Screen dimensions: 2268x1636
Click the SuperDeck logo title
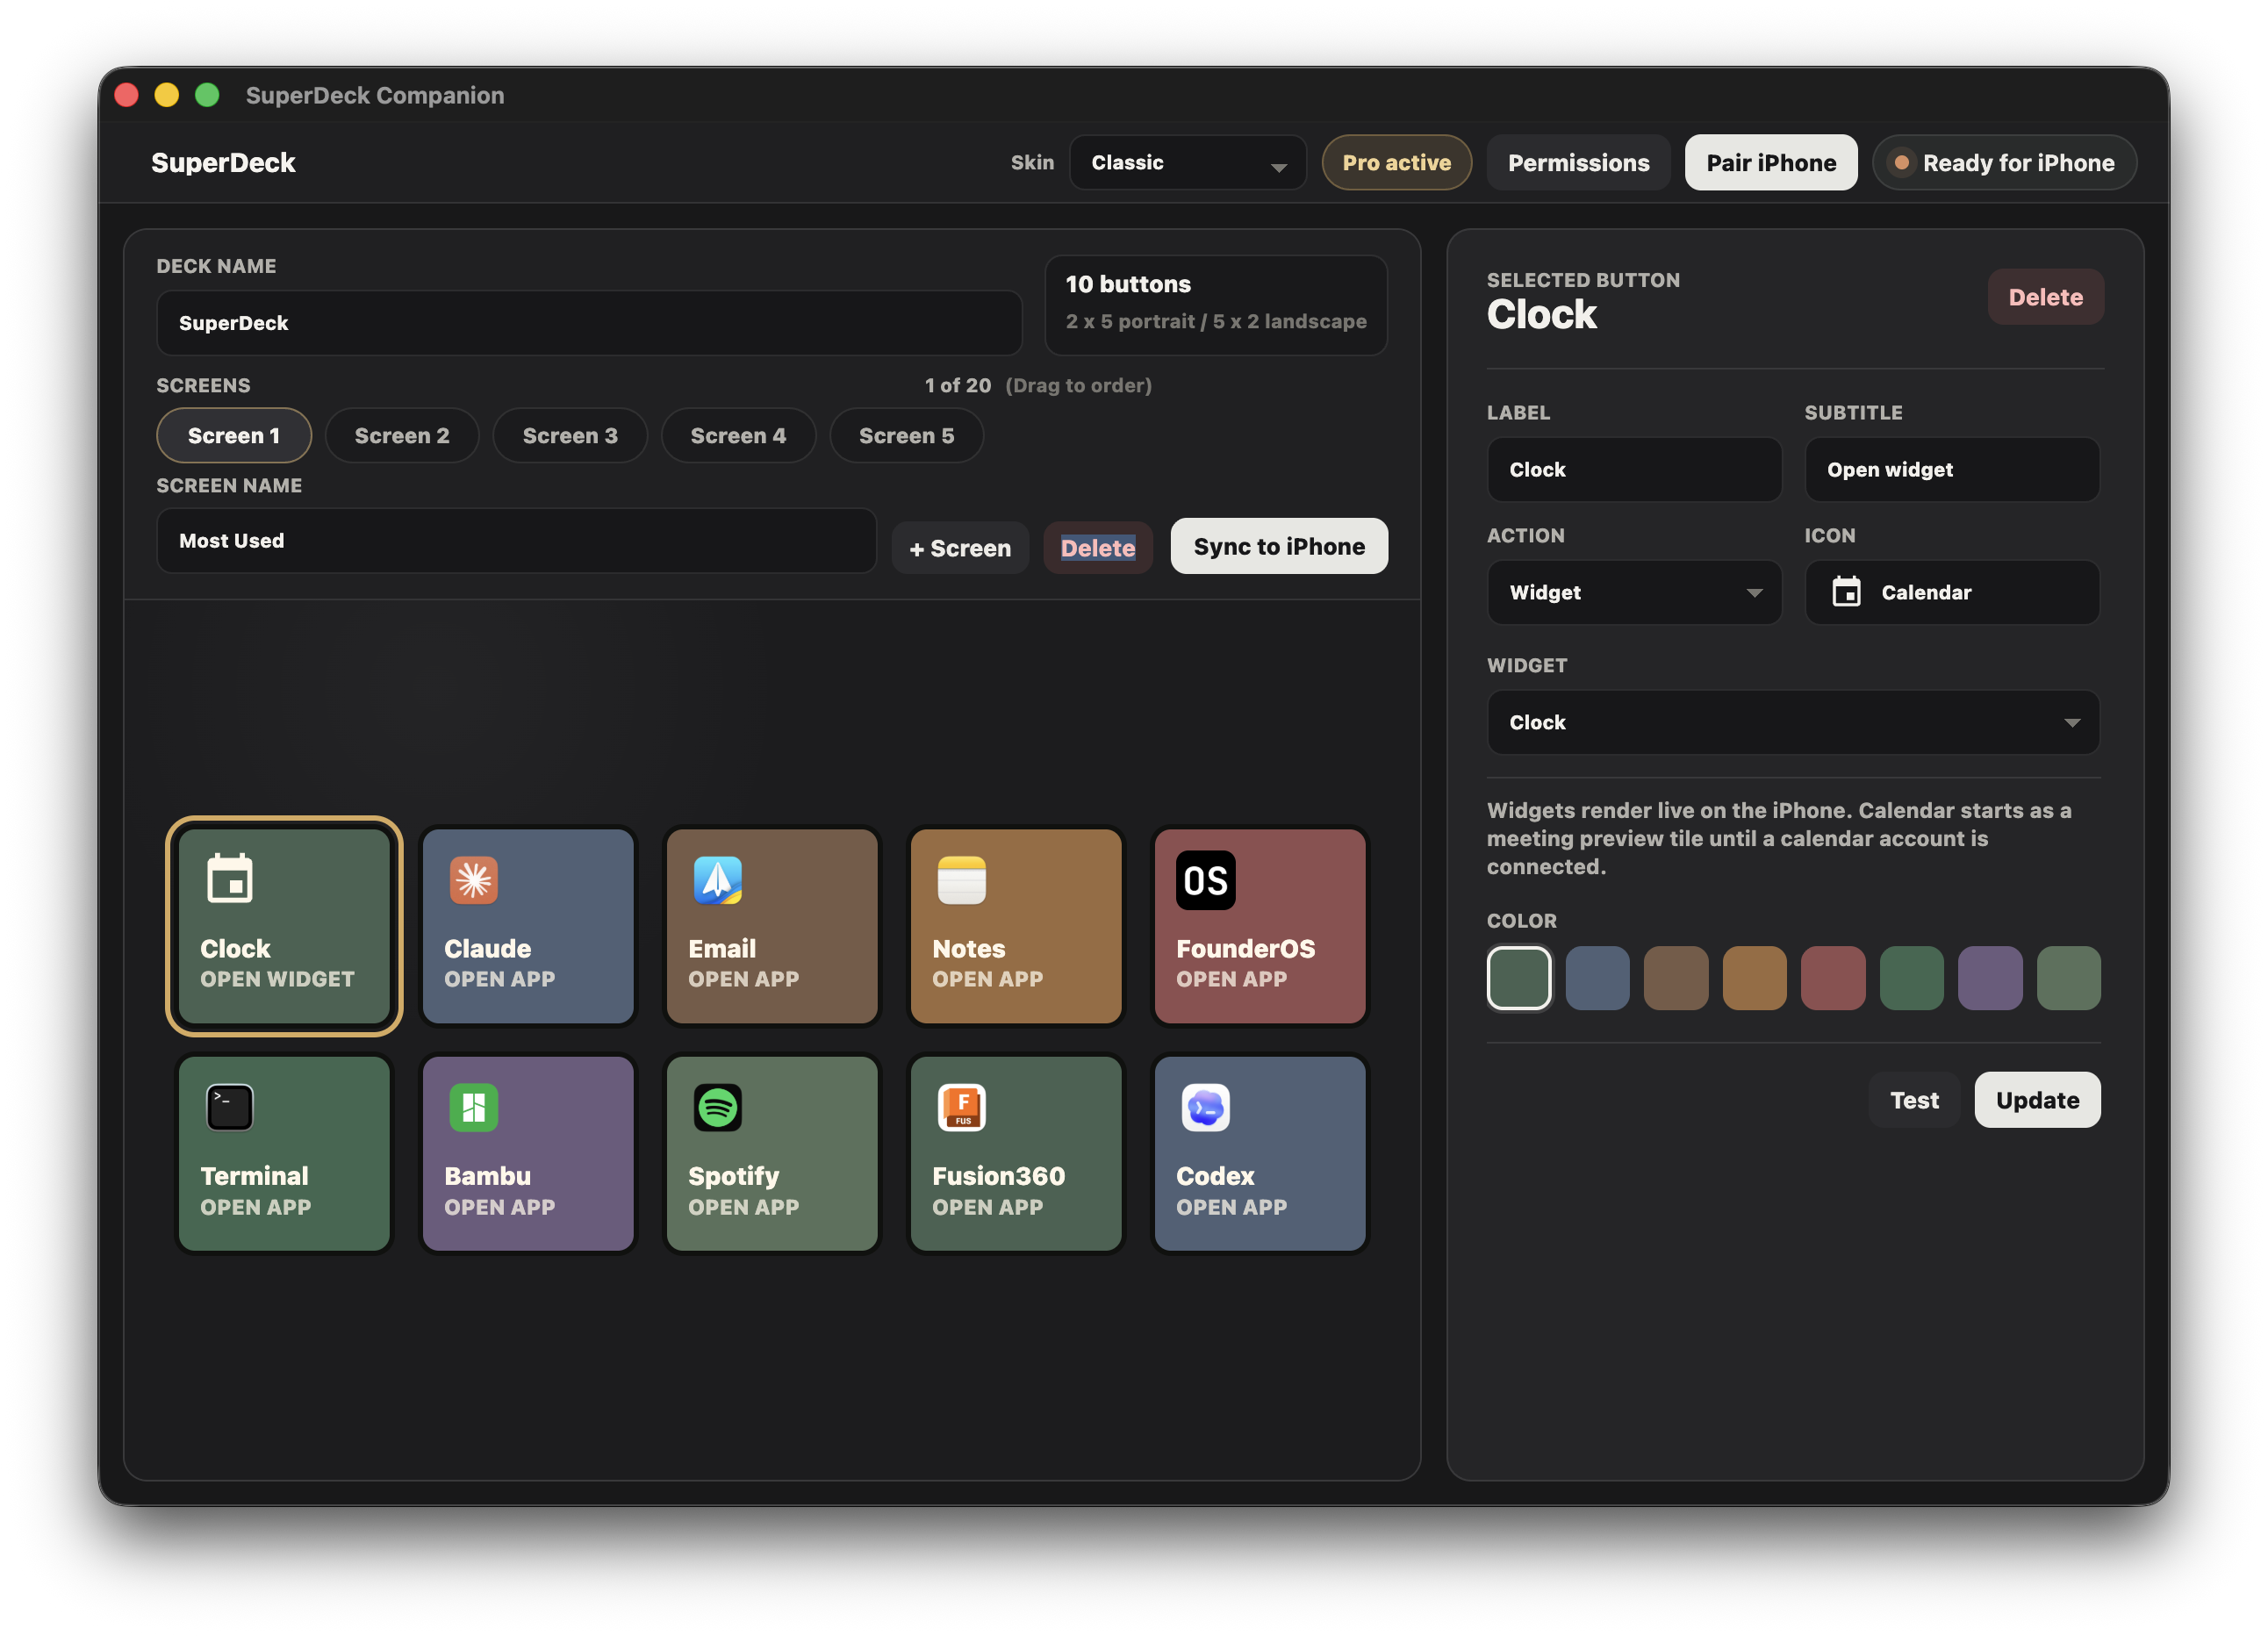click(222, 162)
